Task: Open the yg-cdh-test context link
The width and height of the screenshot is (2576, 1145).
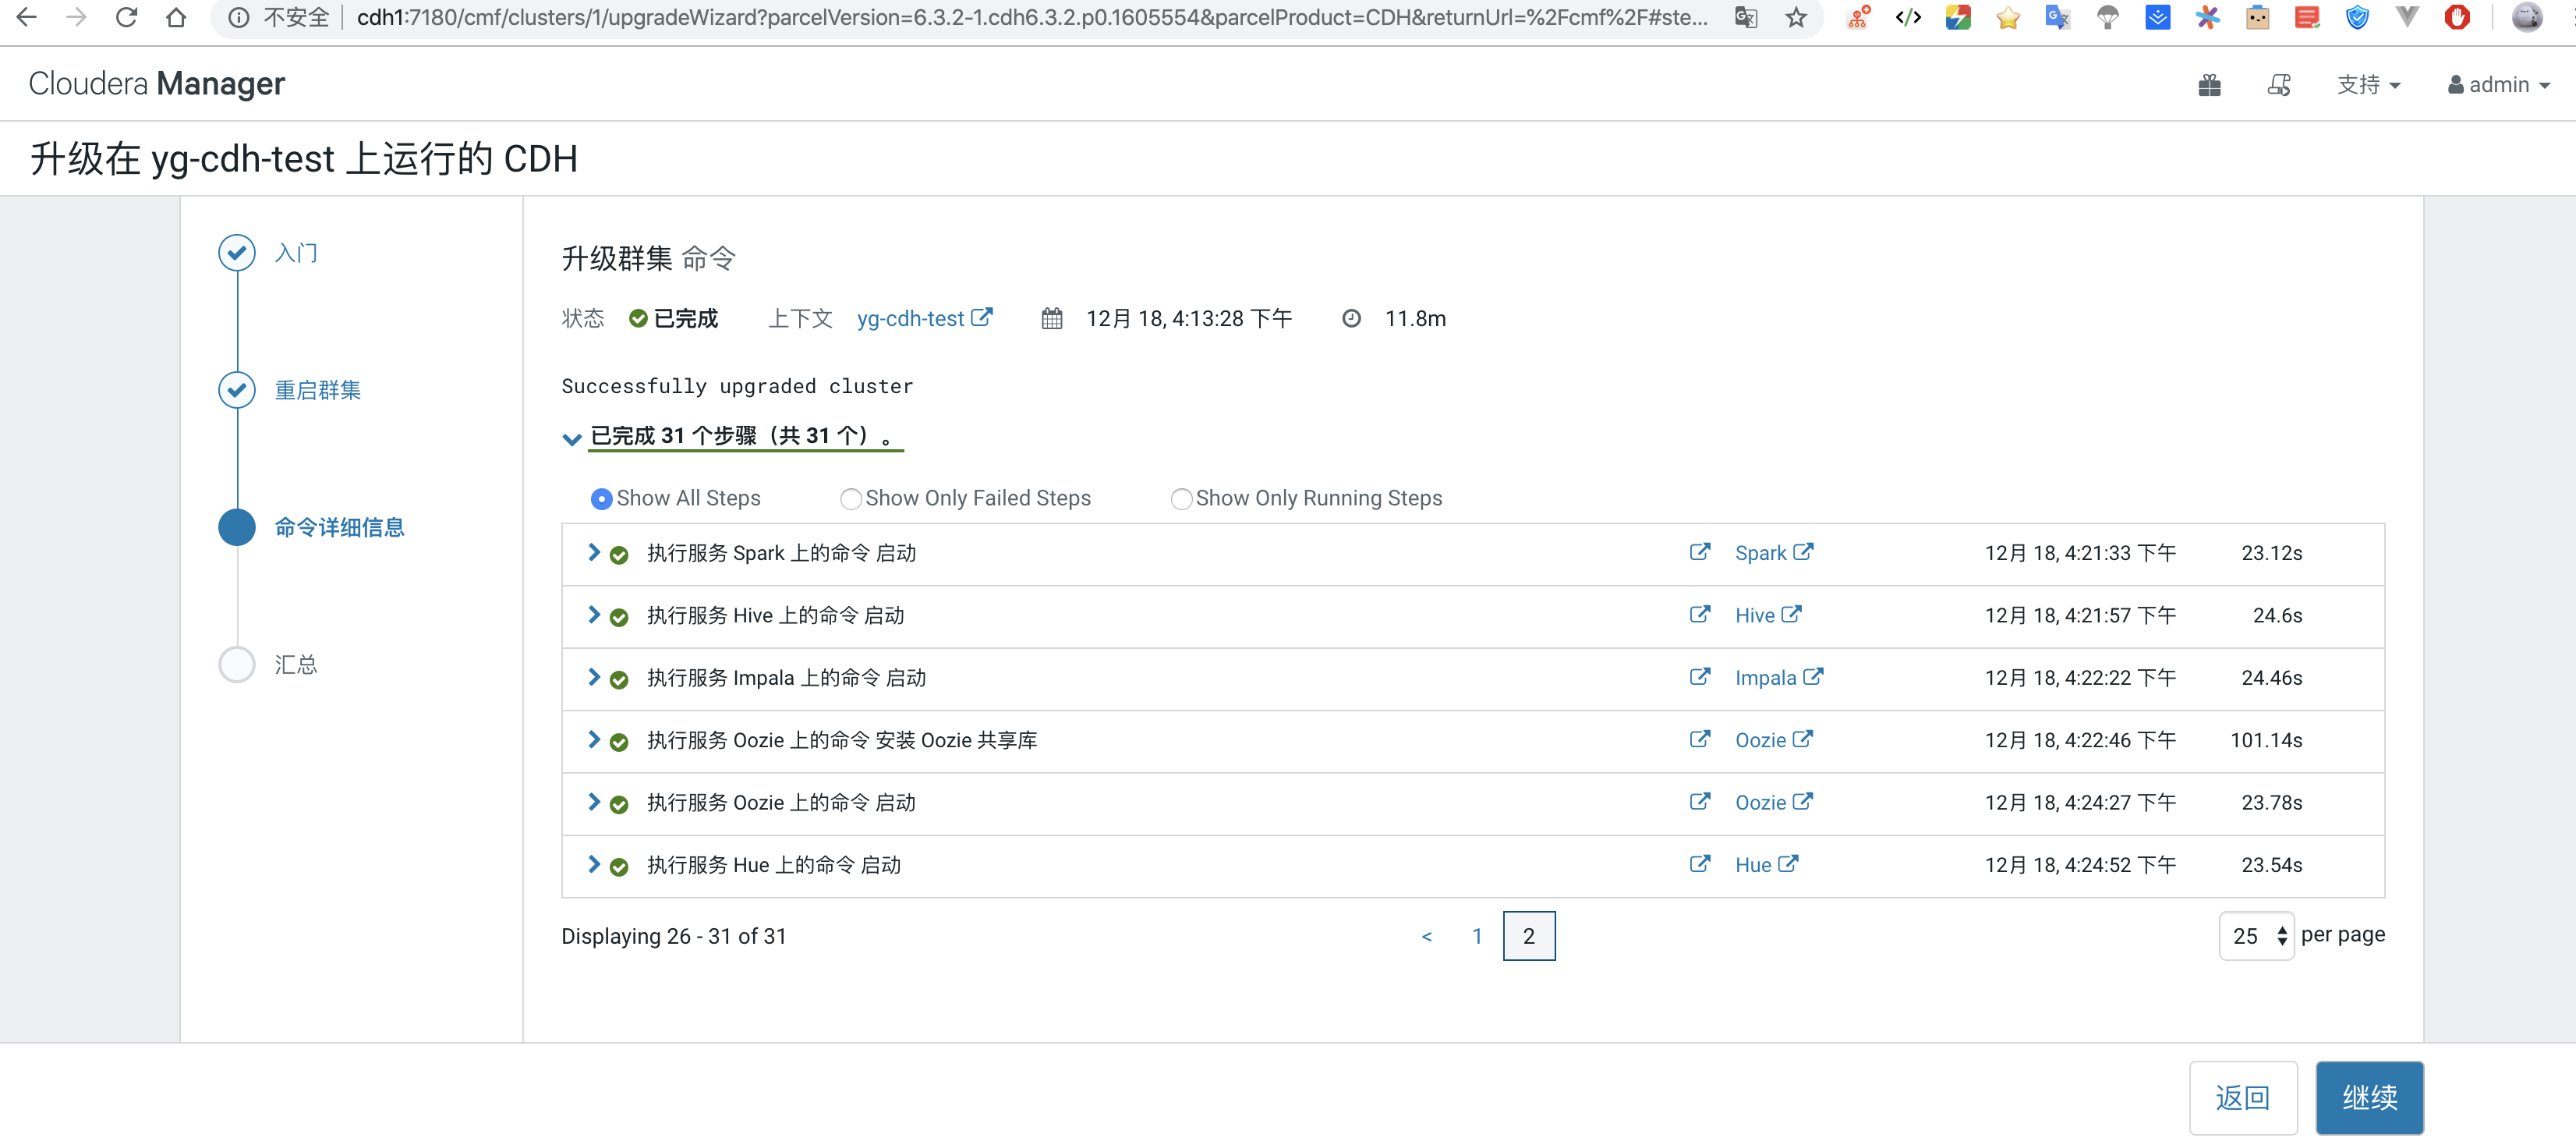Action: (924, 318)
